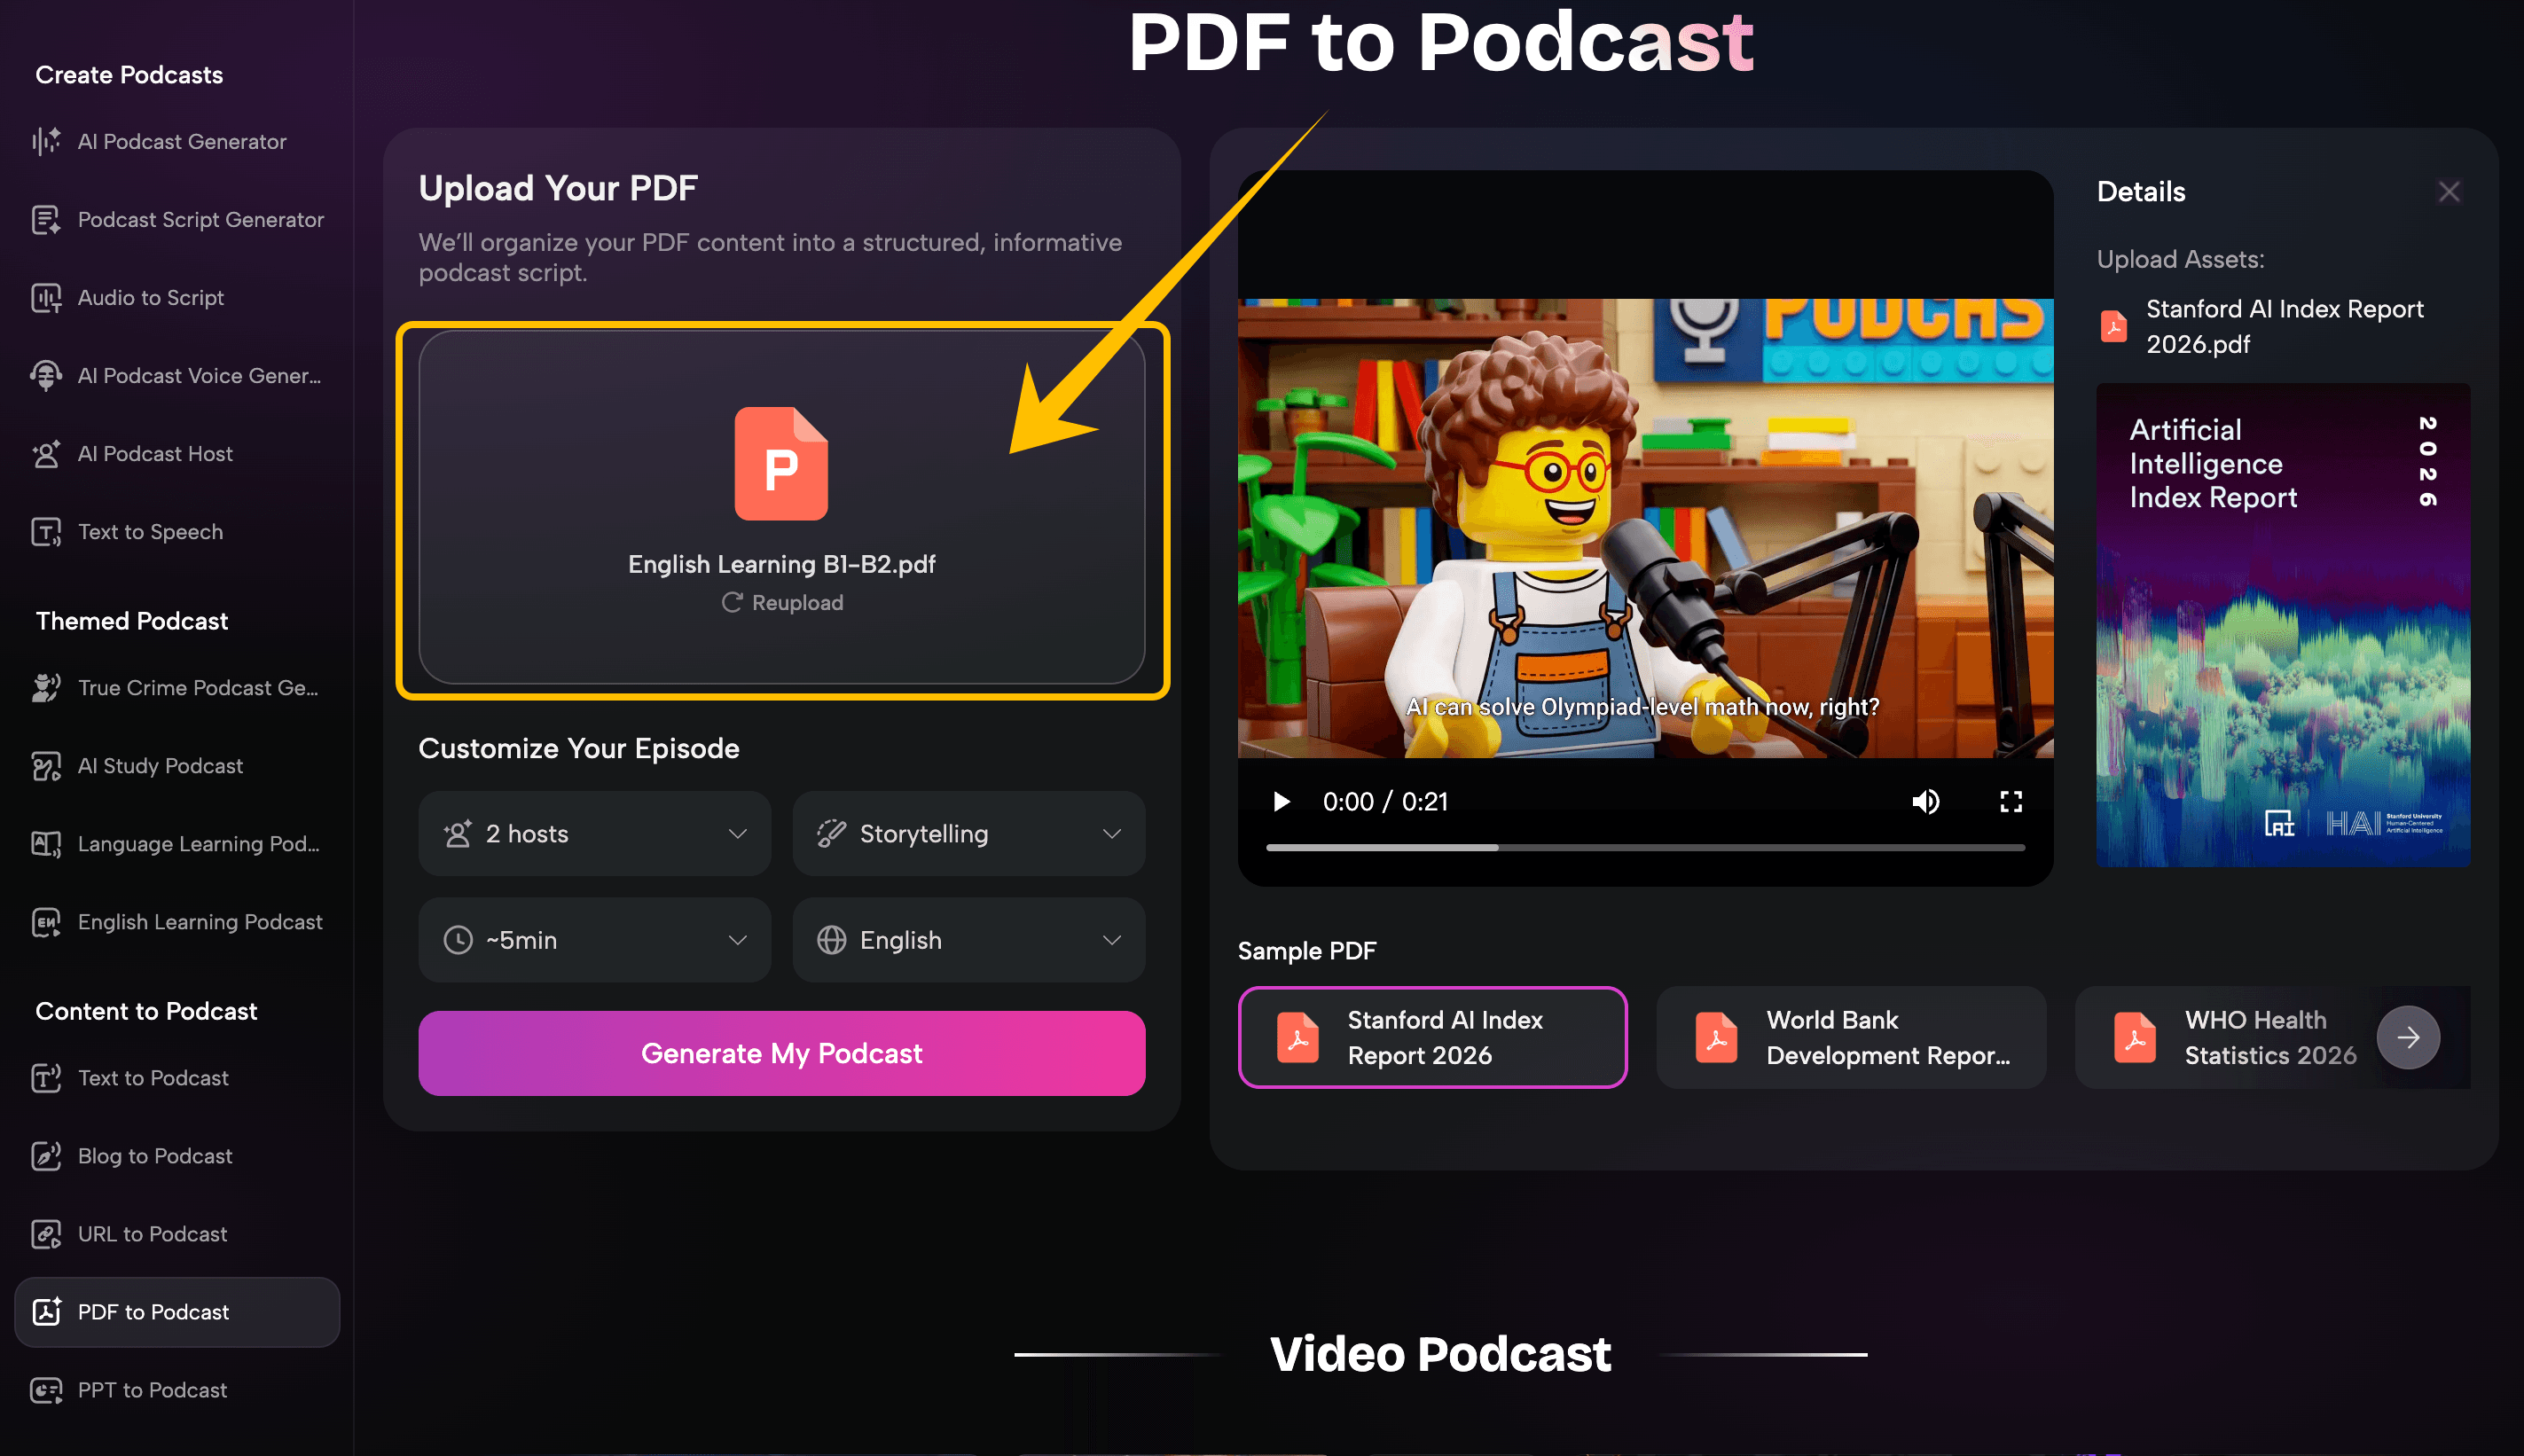Open the ~5min duration dropdown
The height and width of the screenshot is (1456, 2524).
click(594, 939)
